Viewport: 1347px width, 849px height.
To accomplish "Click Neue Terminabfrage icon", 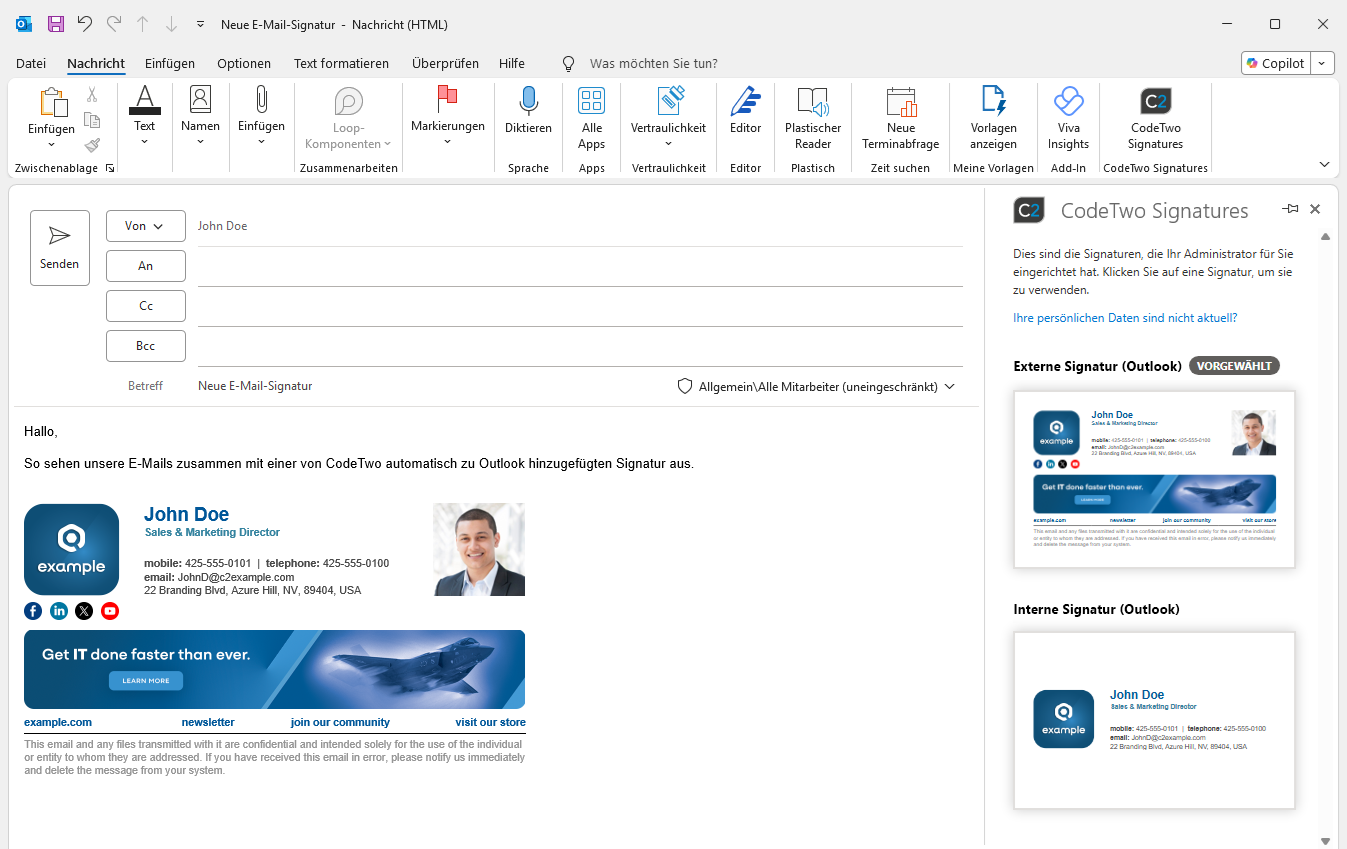I will tap(901, 102).
